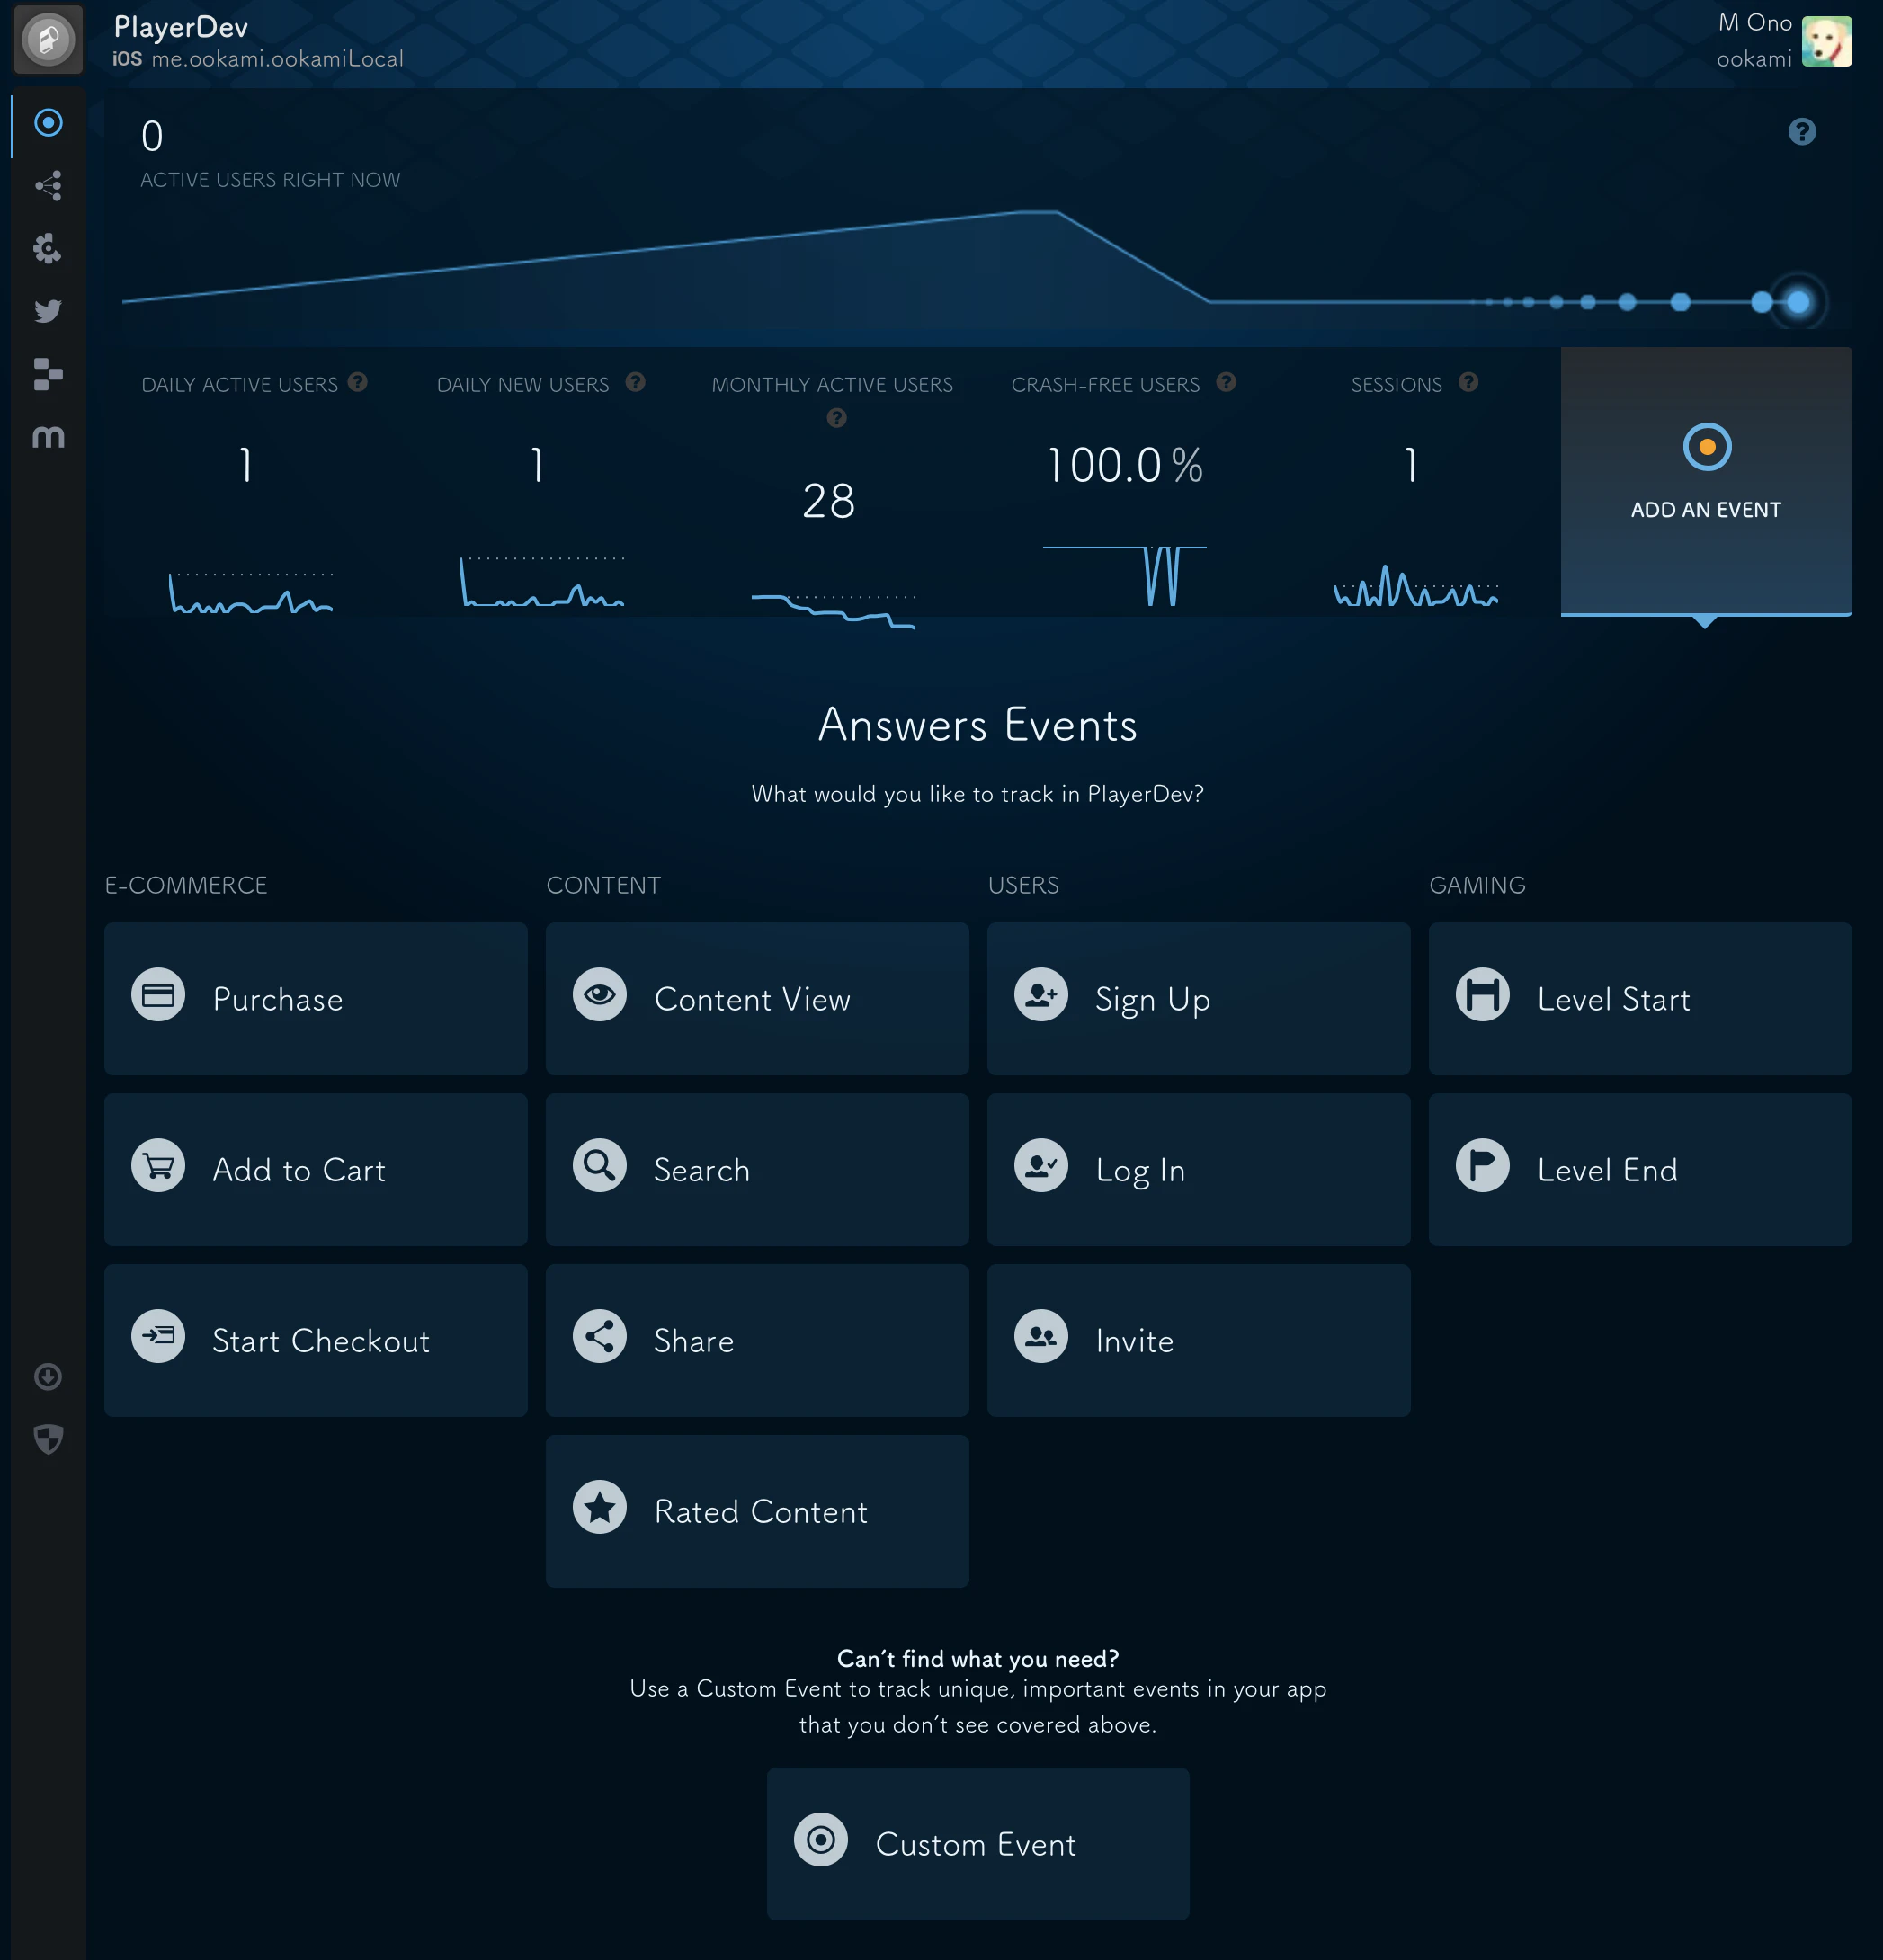Open the MoPub sidebar icon
The height and width of the screenshot is (1960, 1883).
[x=48, y=437]
